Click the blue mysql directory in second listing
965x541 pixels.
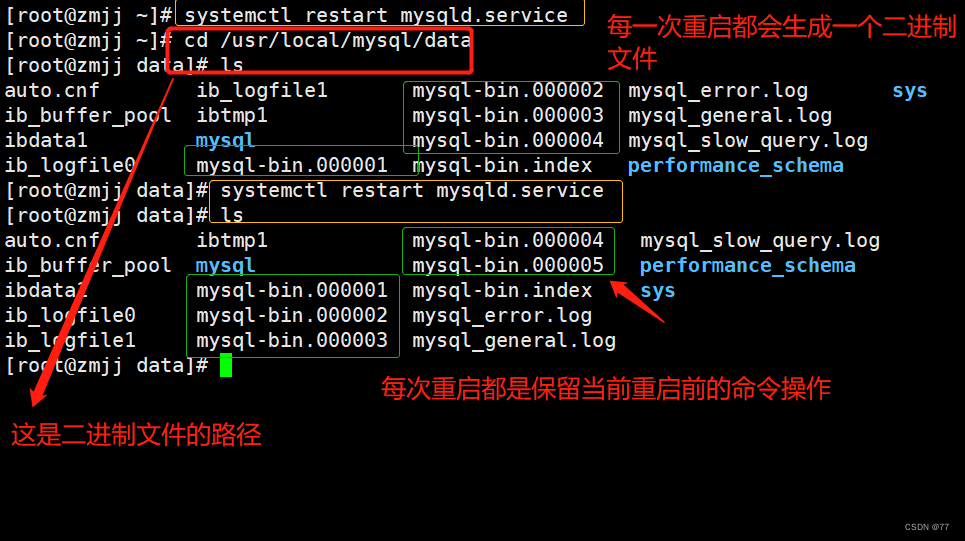click(225, 266)
